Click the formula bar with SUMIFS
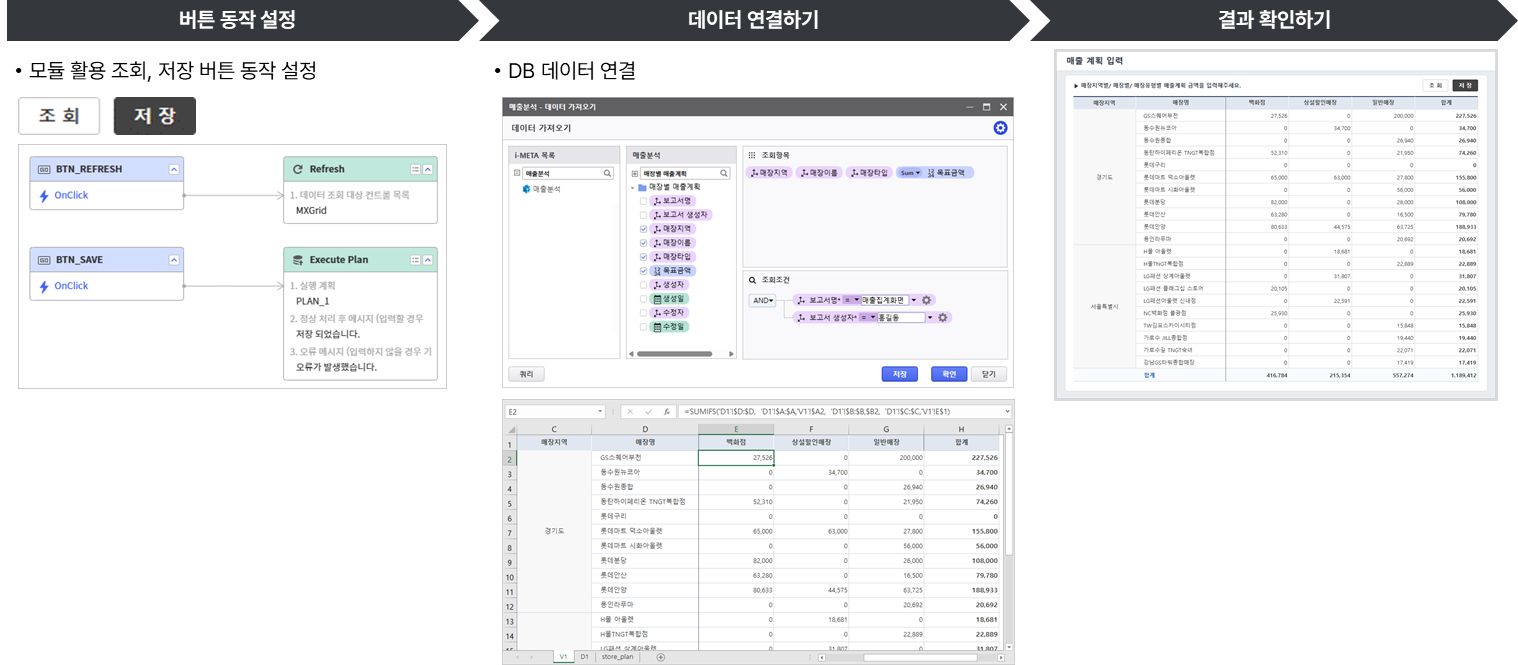Image resolution: width=1518 pixels, height=665 pixels. [x=845, y=411]
